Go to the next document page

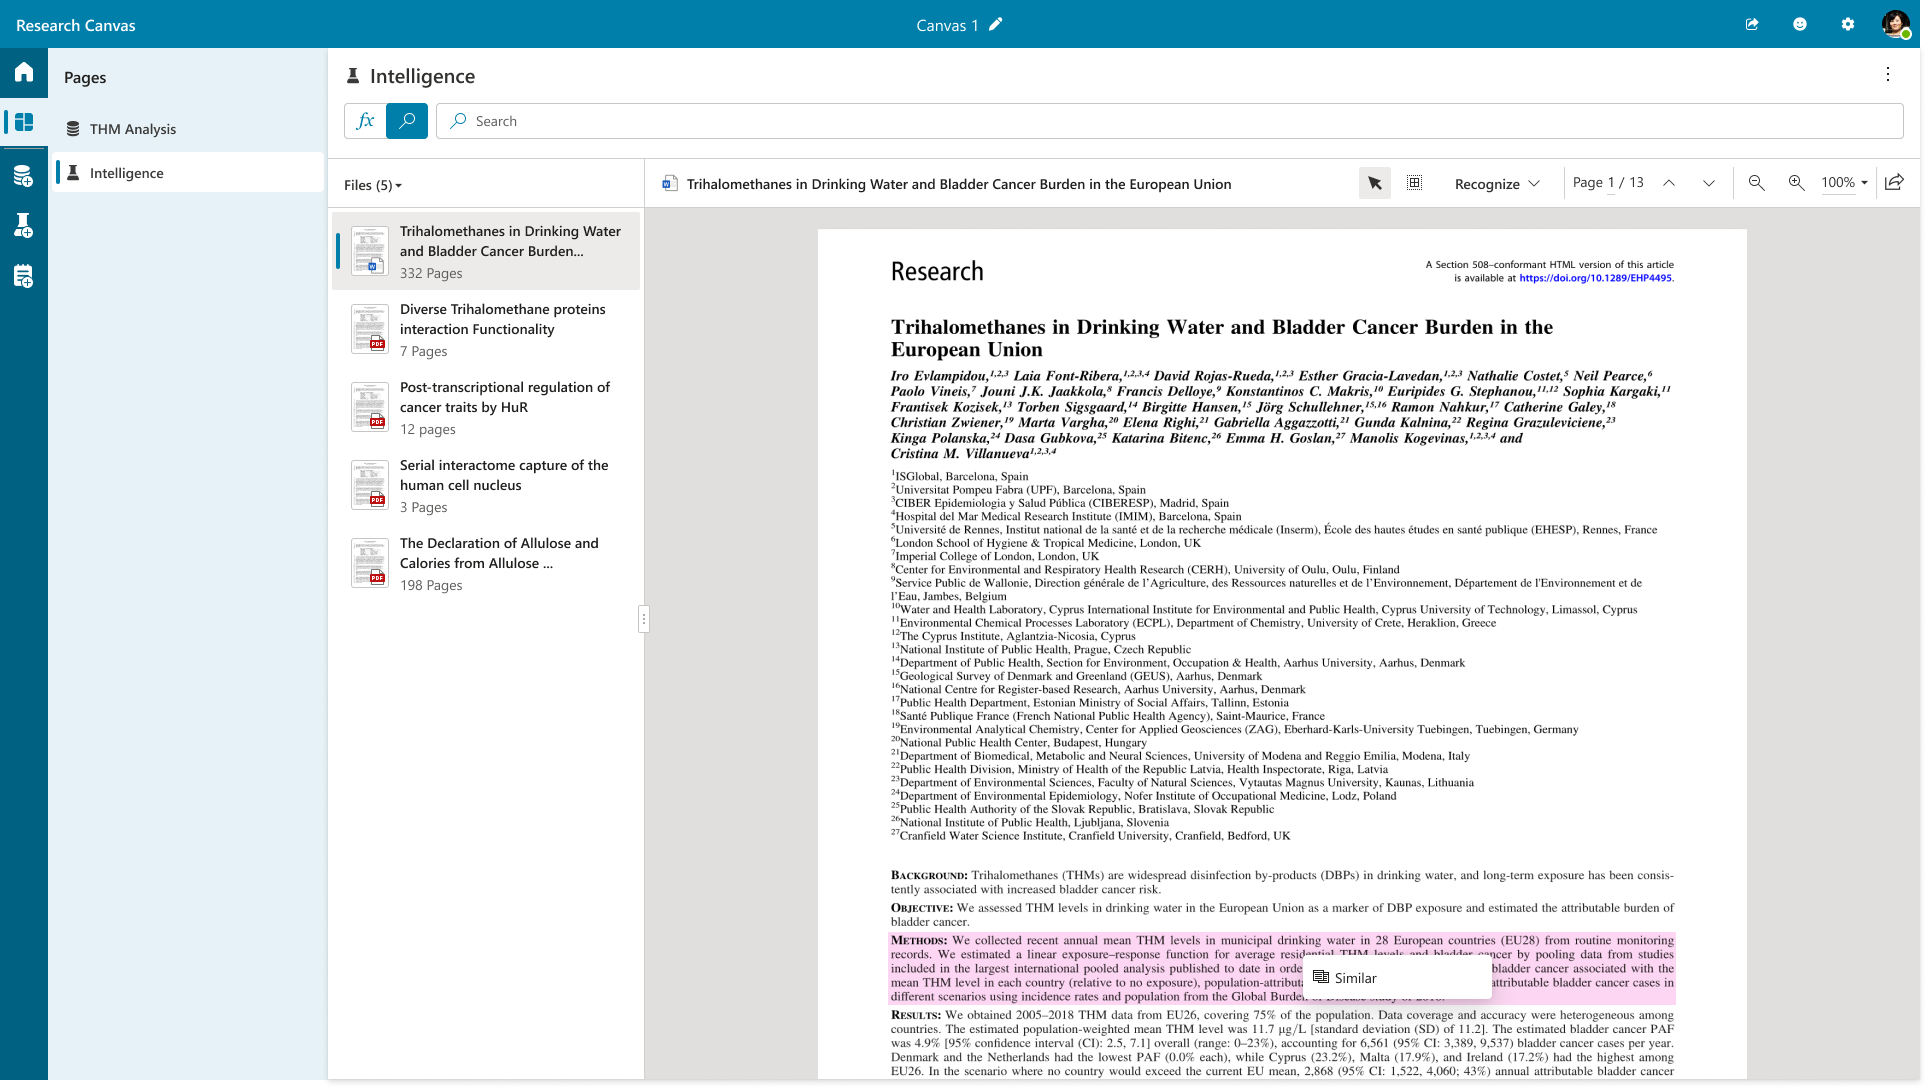[x=1708, y=183]
